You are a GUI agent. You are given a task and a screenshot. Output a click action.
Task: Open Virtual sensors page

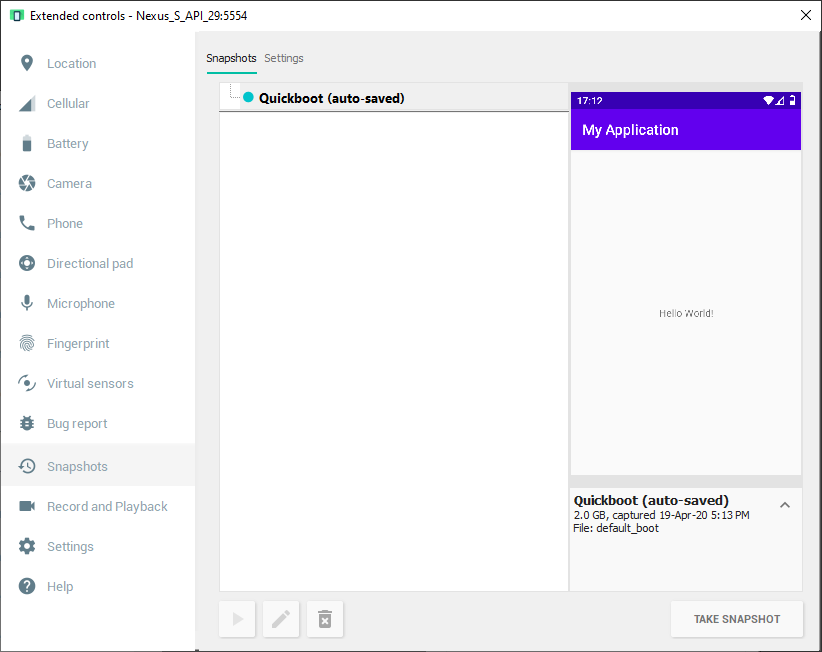(89, 384)
